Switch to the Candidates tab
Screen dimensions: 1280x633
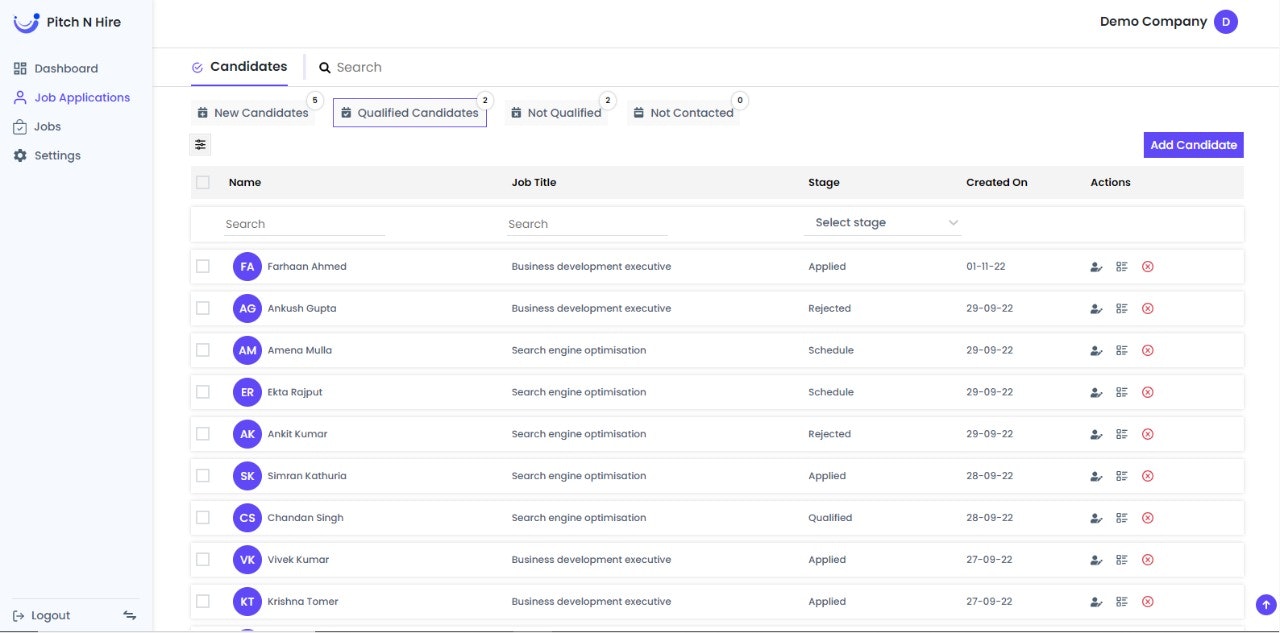[x=239, y=67]
